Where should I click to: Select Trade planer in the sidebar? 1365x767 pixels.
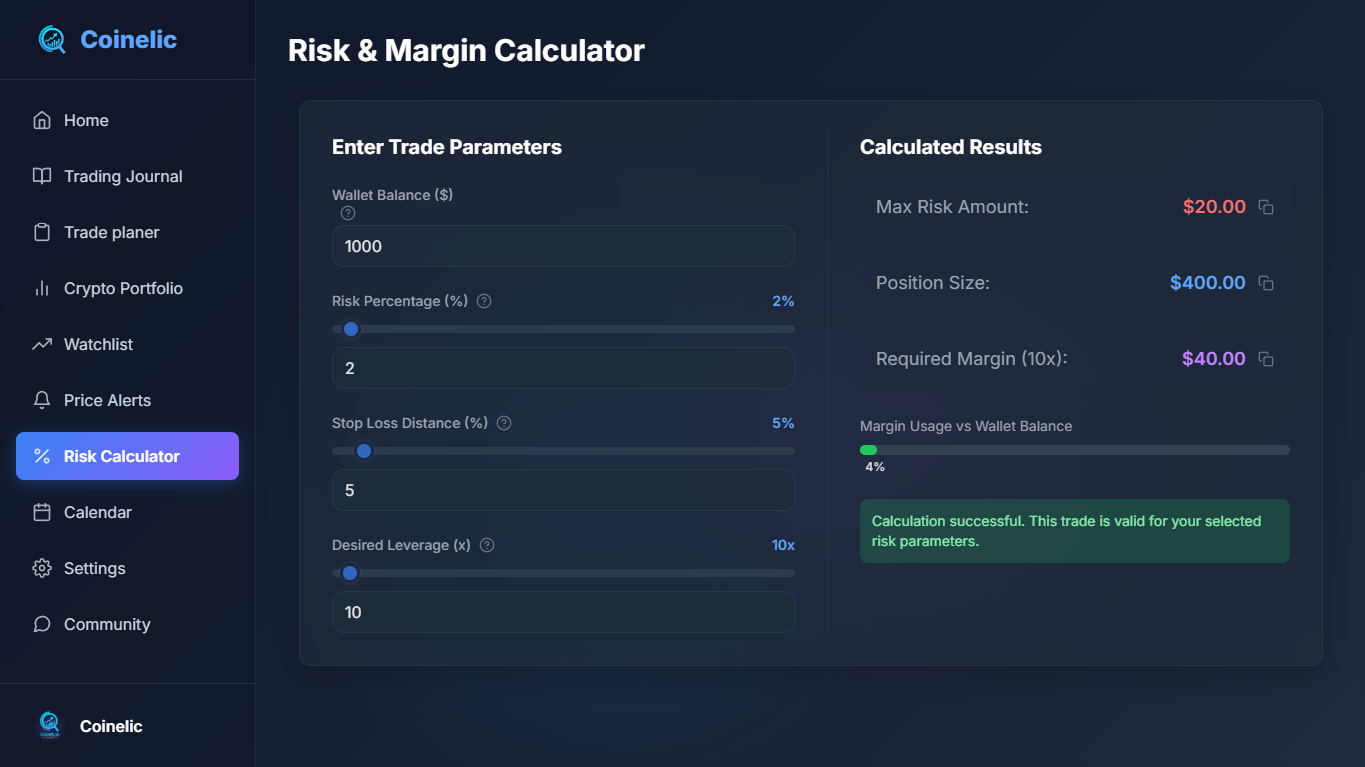[111, 232]
